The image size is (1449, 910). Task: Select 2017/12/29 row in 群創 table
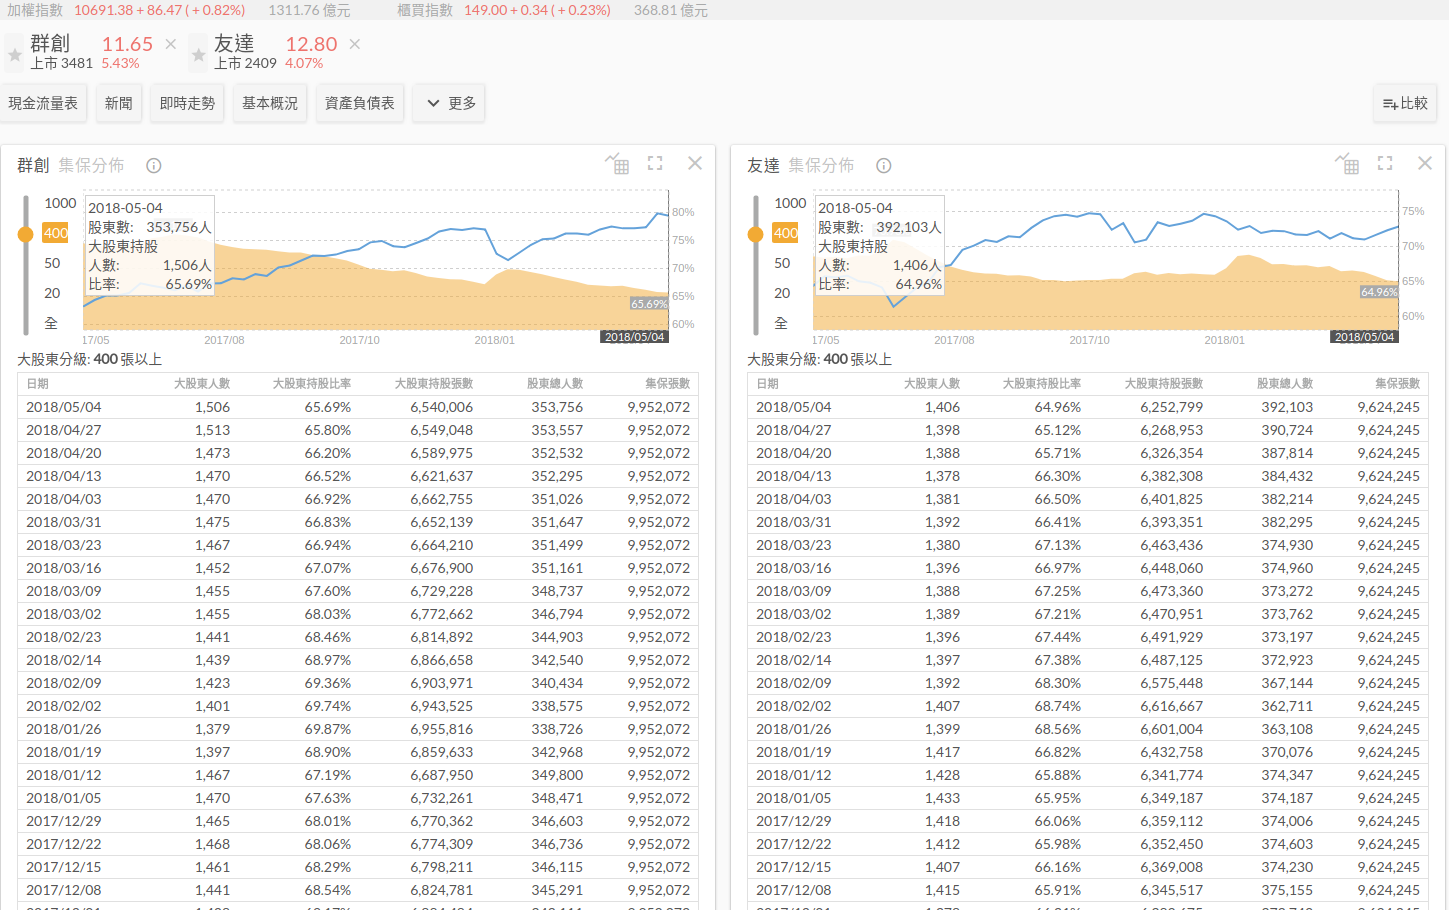[x=358, y=821]
